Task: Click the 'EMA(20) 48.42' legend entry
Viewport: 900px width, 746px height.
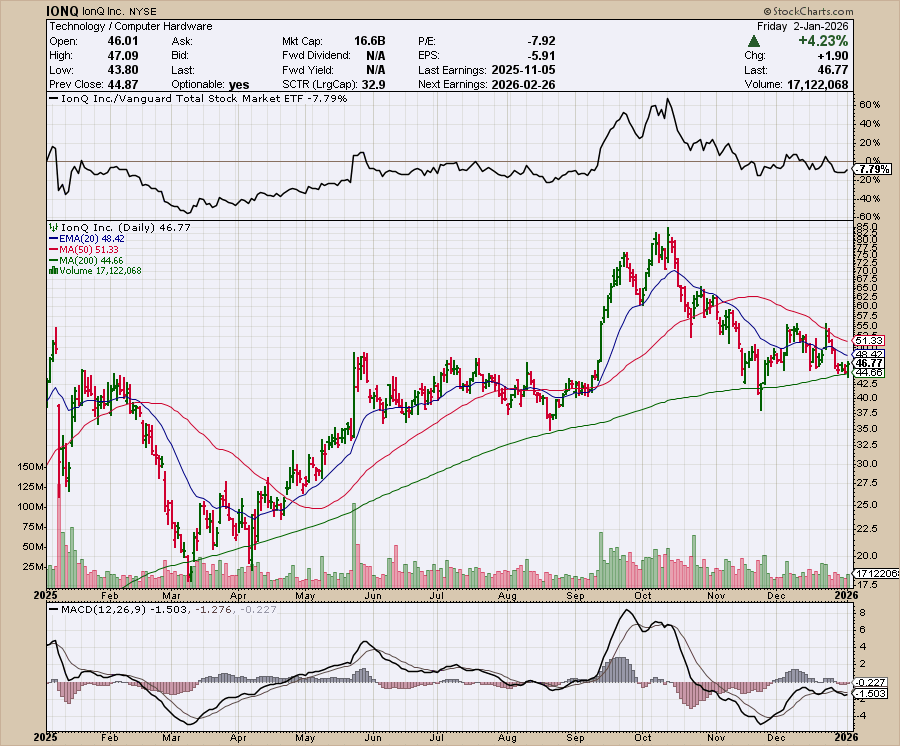Action: (x=92, y=239)
